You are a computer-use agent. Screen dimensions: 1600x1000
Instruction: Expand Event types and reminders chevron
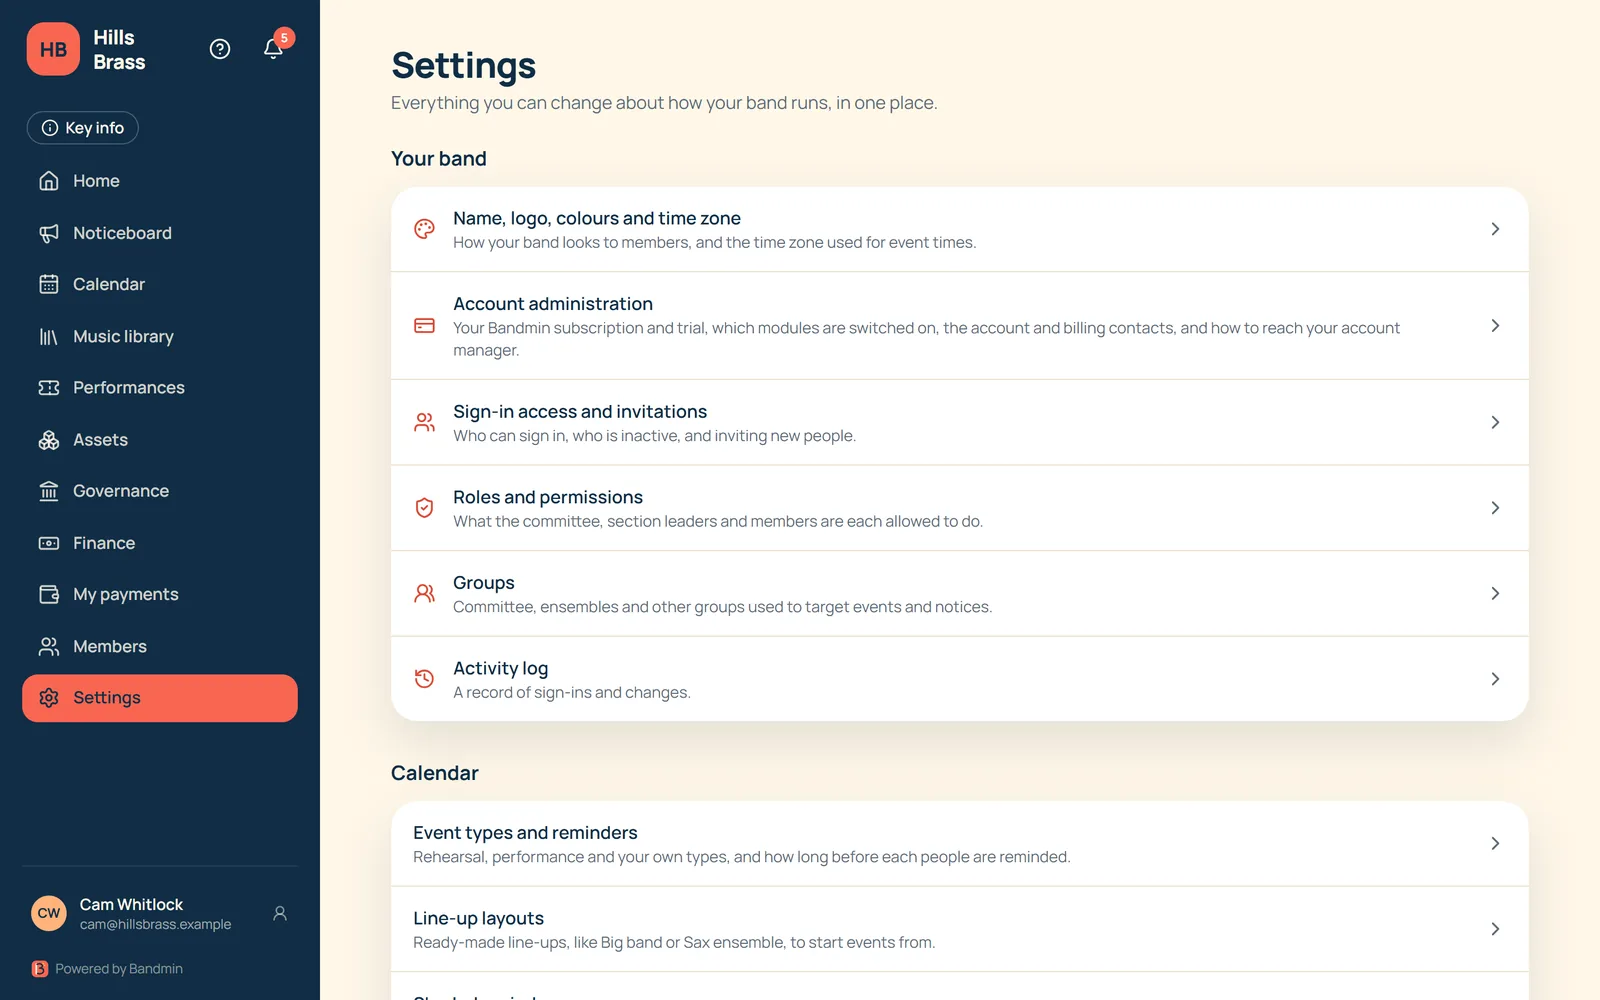coord(1495,843)
